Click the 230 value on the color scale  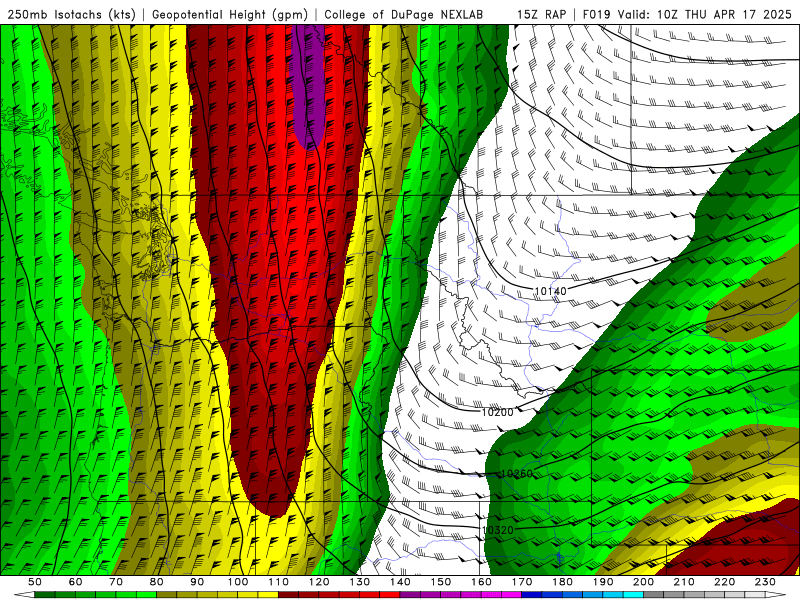coord(765,582)
